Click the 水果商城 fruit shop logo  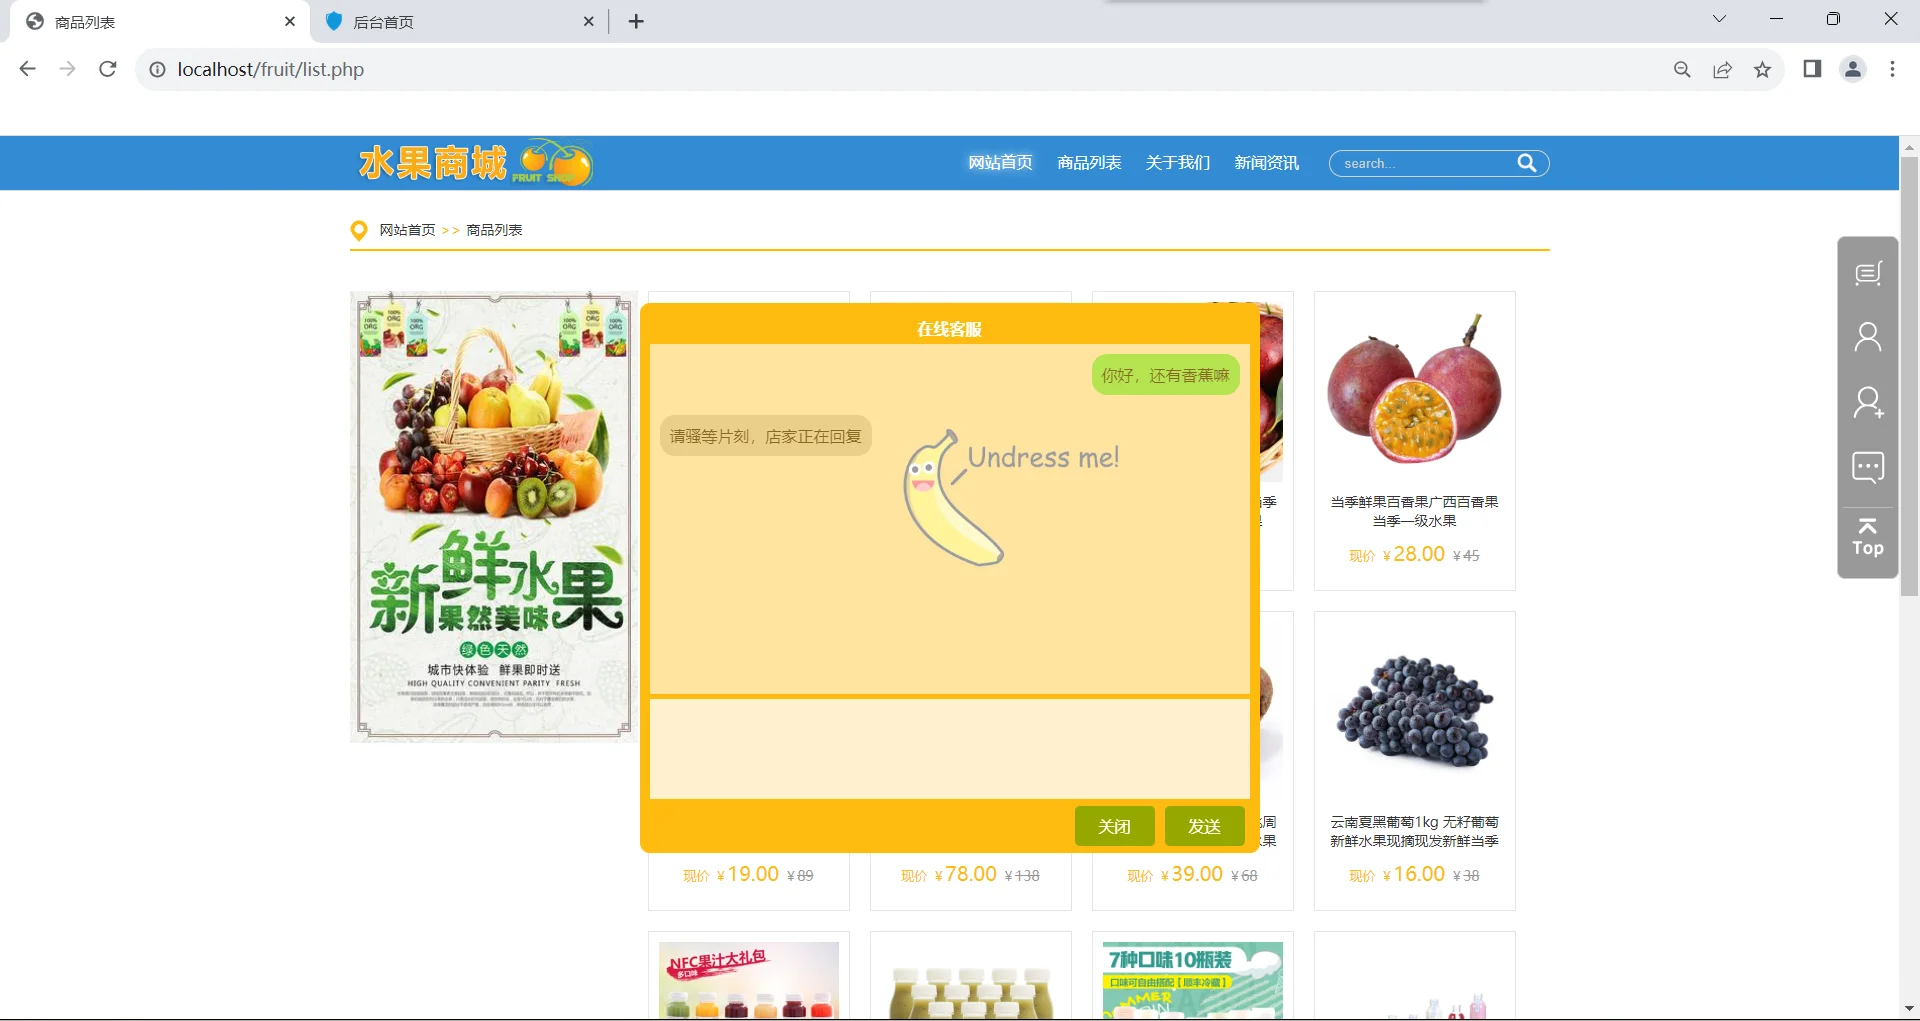click(472, 163)
